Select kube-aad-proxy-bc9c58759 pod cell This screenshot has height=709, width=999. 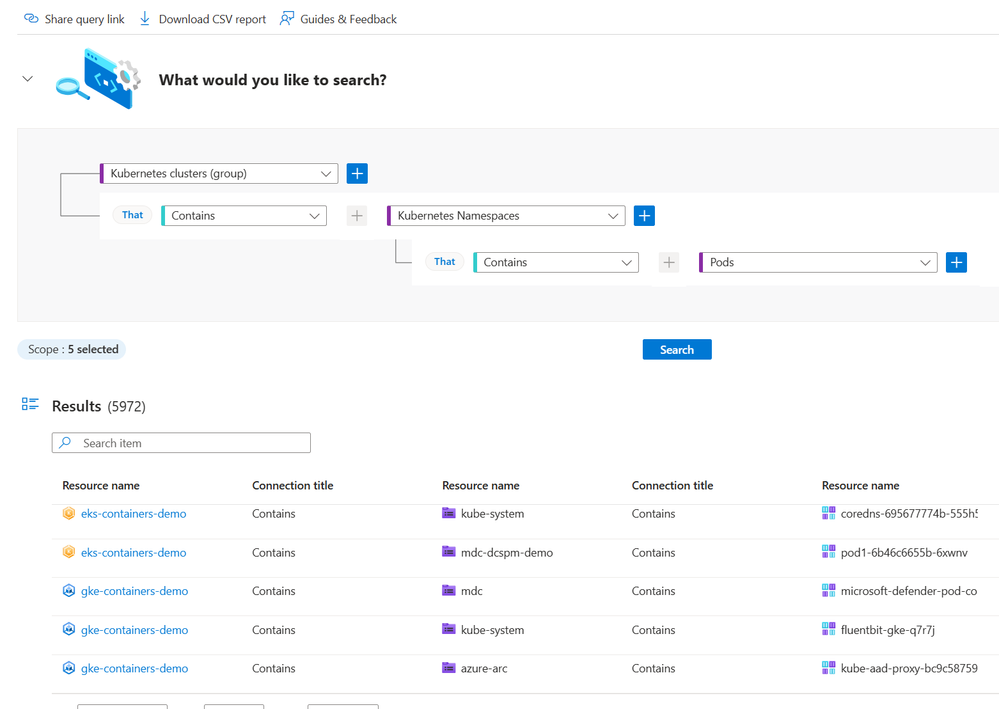coord(909,668)
